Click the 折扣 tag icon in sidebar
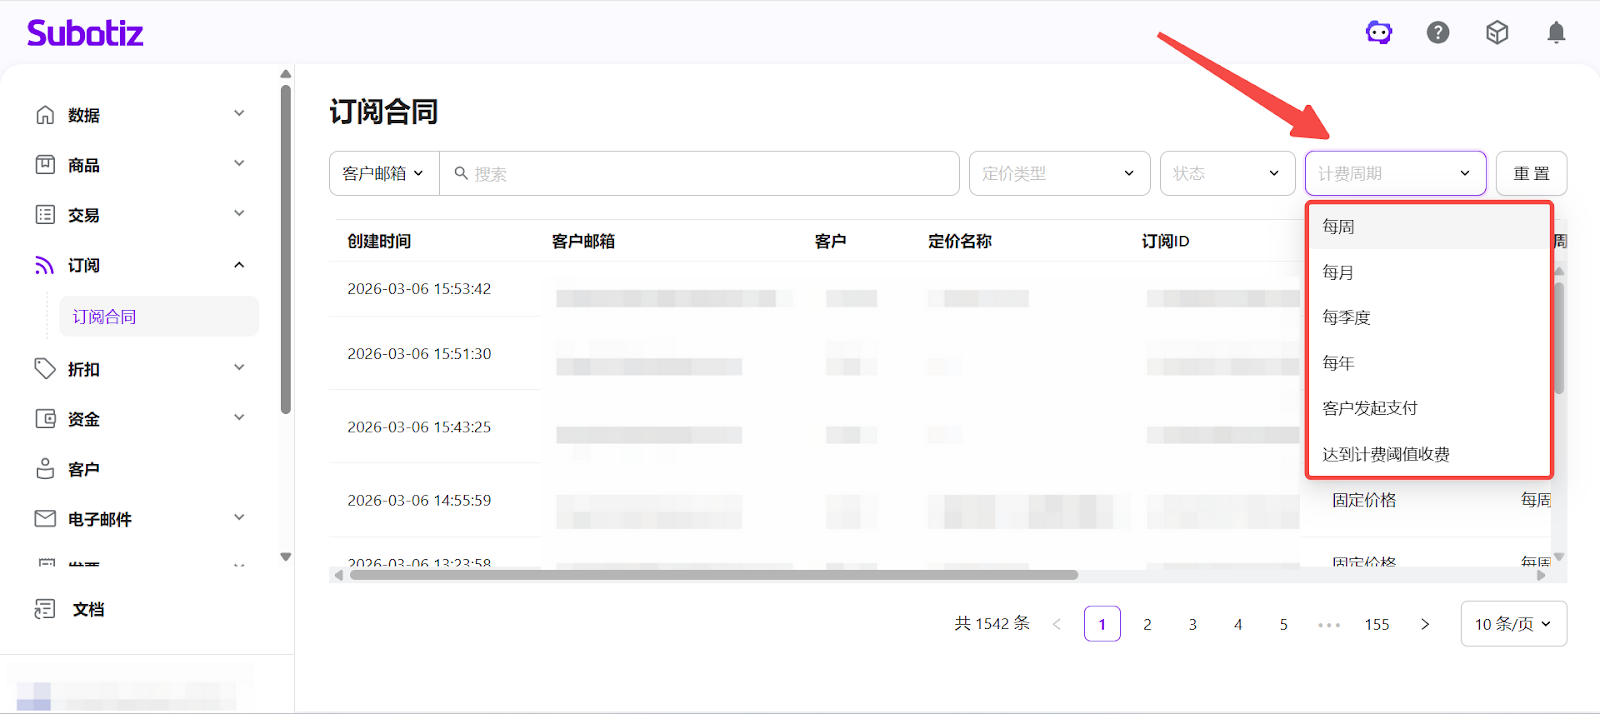 [x=45, y=369]
